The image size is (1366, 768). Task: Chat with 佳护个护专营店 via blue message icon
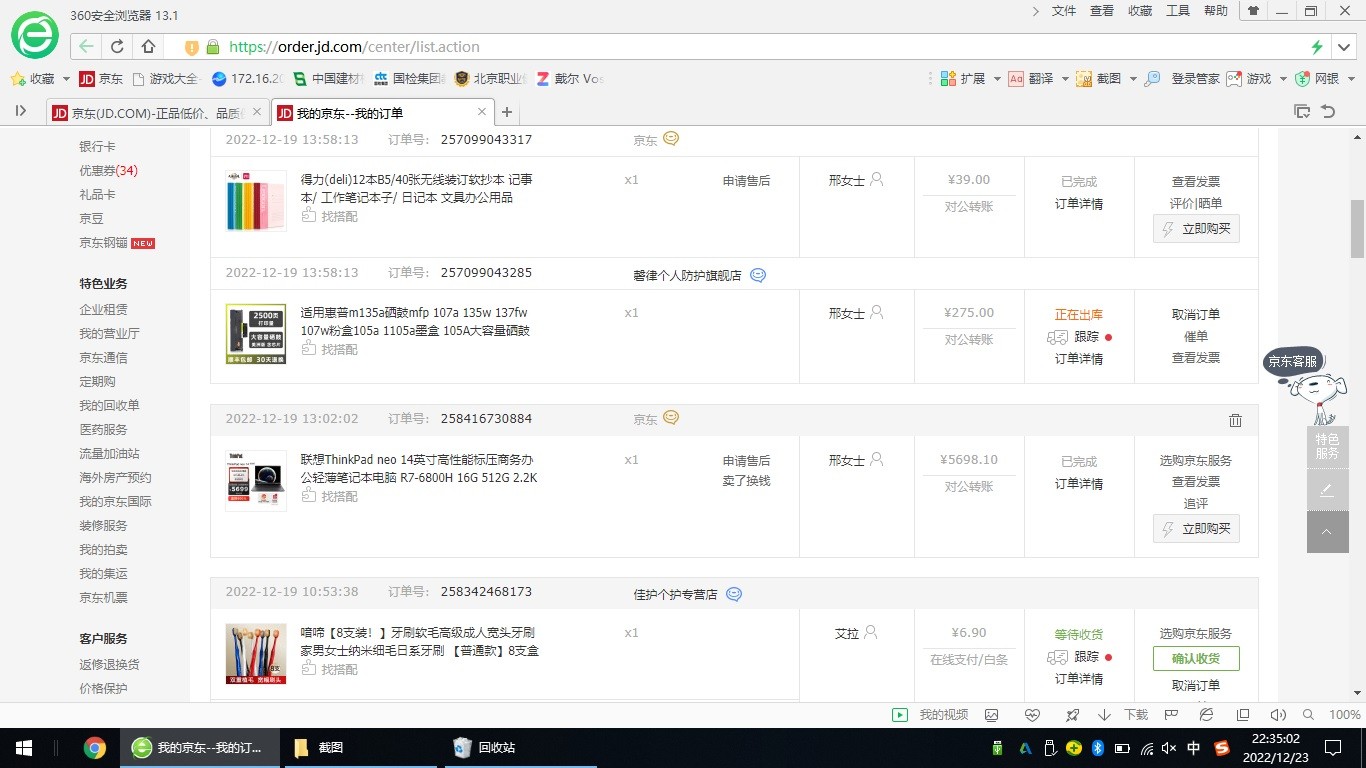pyautogui.click(x=734, y=594)
